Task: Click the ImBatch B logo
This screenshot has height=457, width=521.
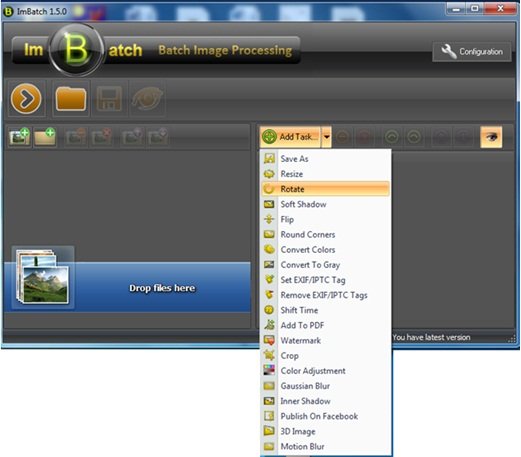Action: pyautogui.click(x=76, y=50)
